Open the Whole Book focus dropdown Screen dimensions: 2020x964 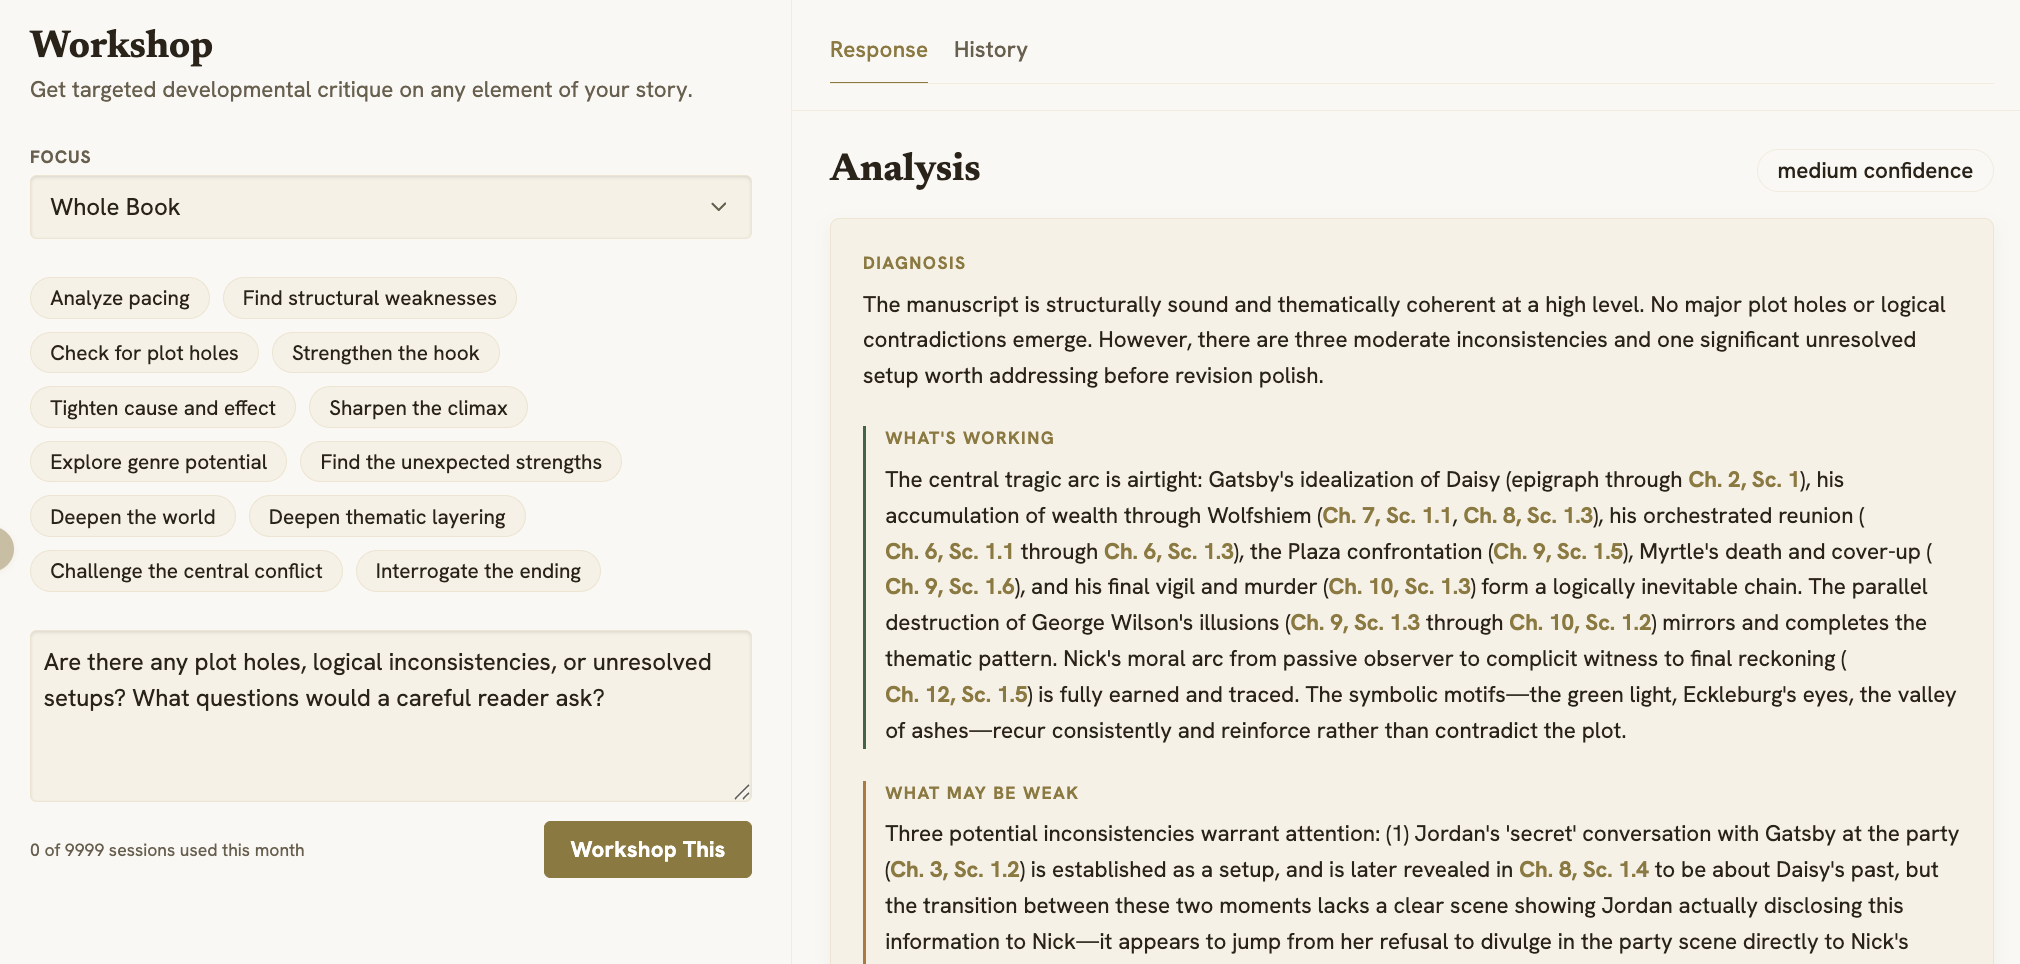click(x=391, y=207)
